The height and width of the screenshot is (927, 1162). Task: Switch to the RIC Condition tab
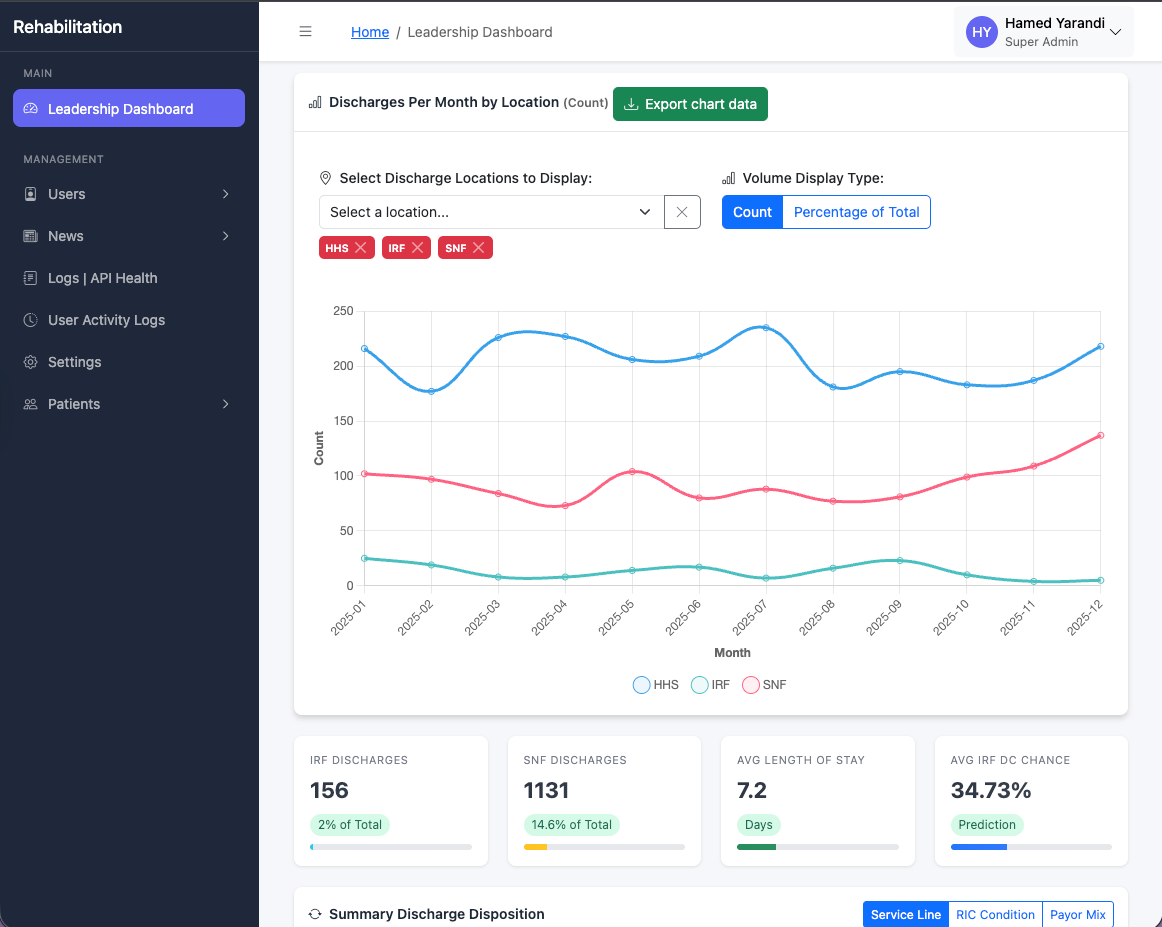(995, 914)
